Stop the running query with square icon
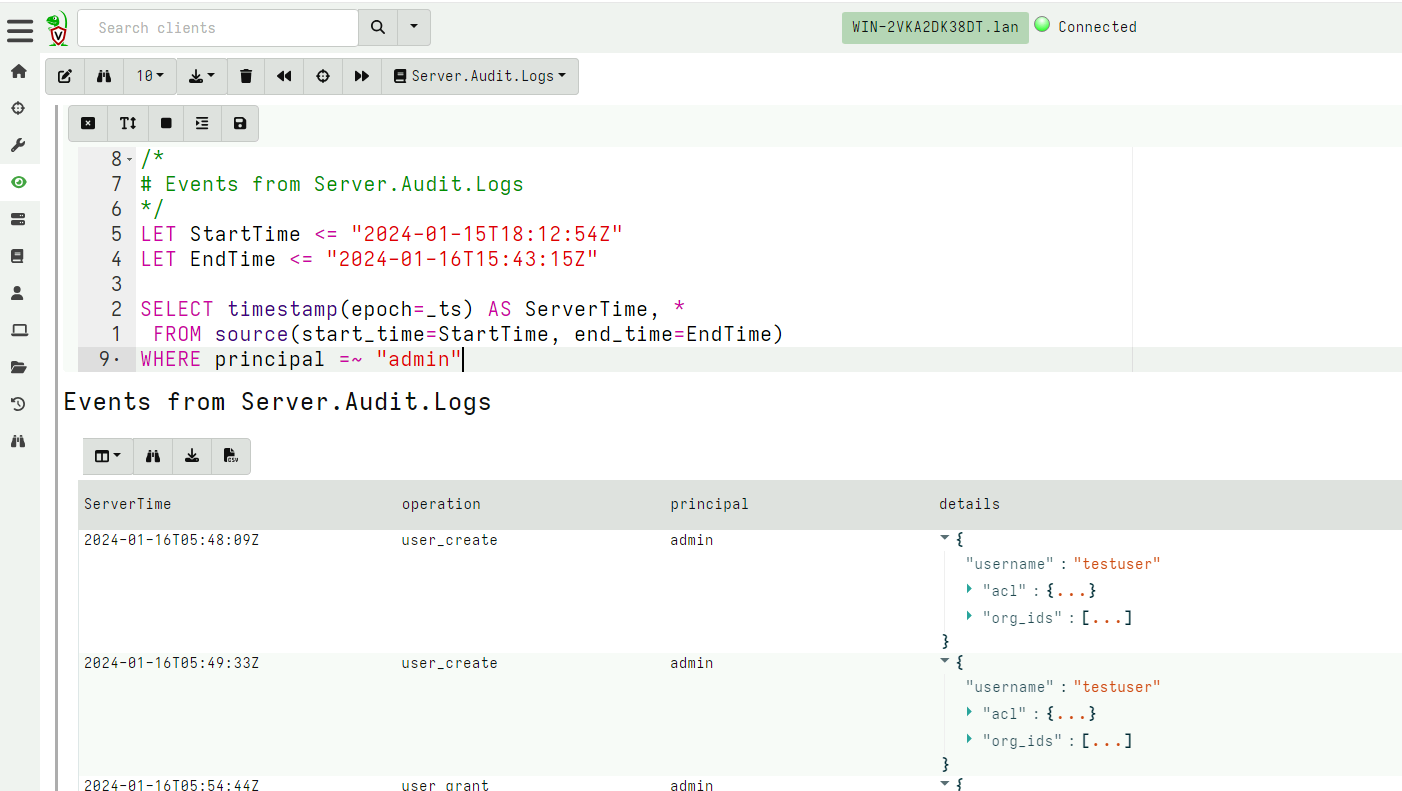The image size is (1402, 791). pyautogui.click(x=164, y=123)
